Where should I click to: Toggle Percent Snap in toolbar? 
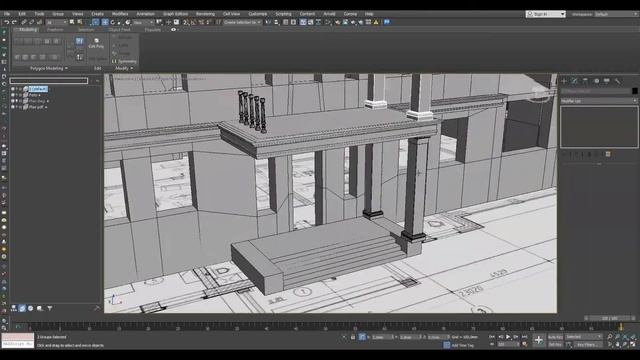point(201,22)
